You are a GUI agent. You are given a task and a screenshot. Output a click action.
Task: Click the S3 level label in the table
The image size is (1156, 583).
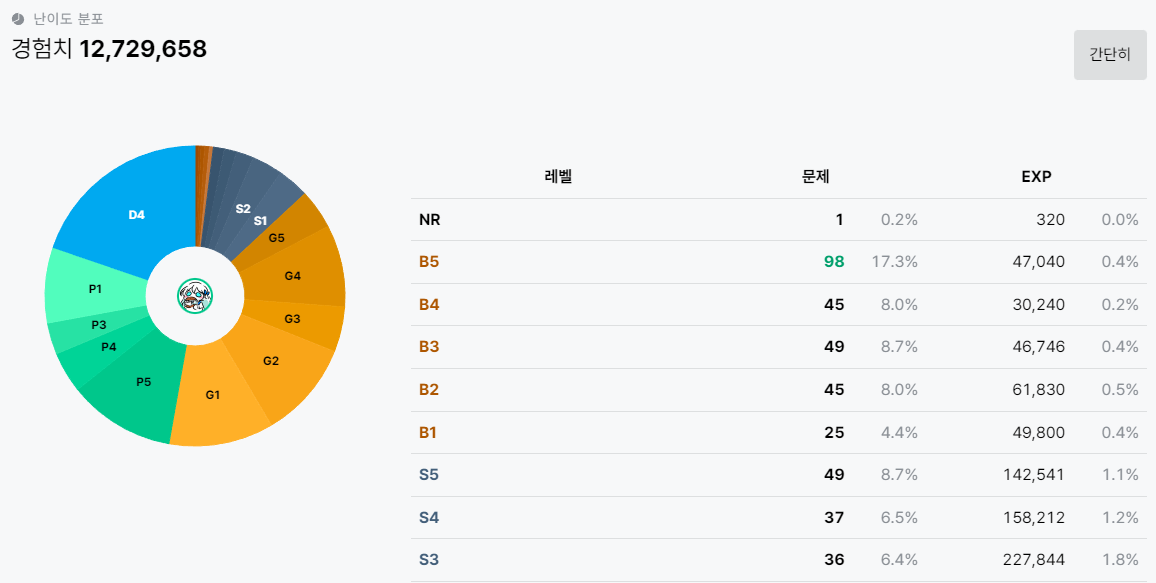[427, 559]
